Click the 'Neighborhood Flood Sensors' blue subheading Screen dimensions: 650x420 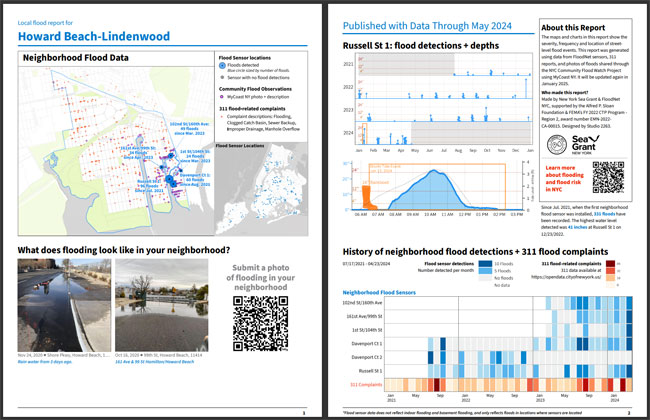coord(379,292)
